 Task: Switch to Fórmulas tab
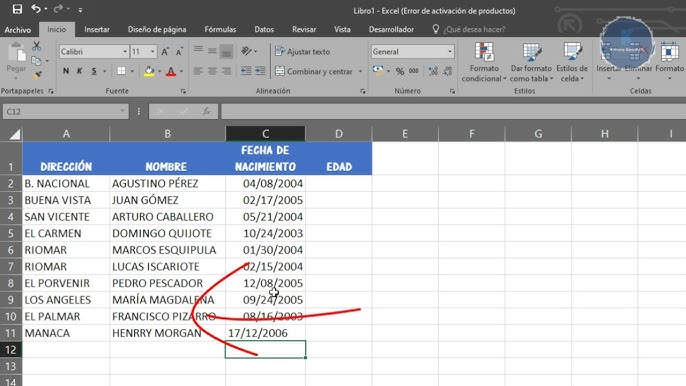pyautogui.click(x=220, y=29)
